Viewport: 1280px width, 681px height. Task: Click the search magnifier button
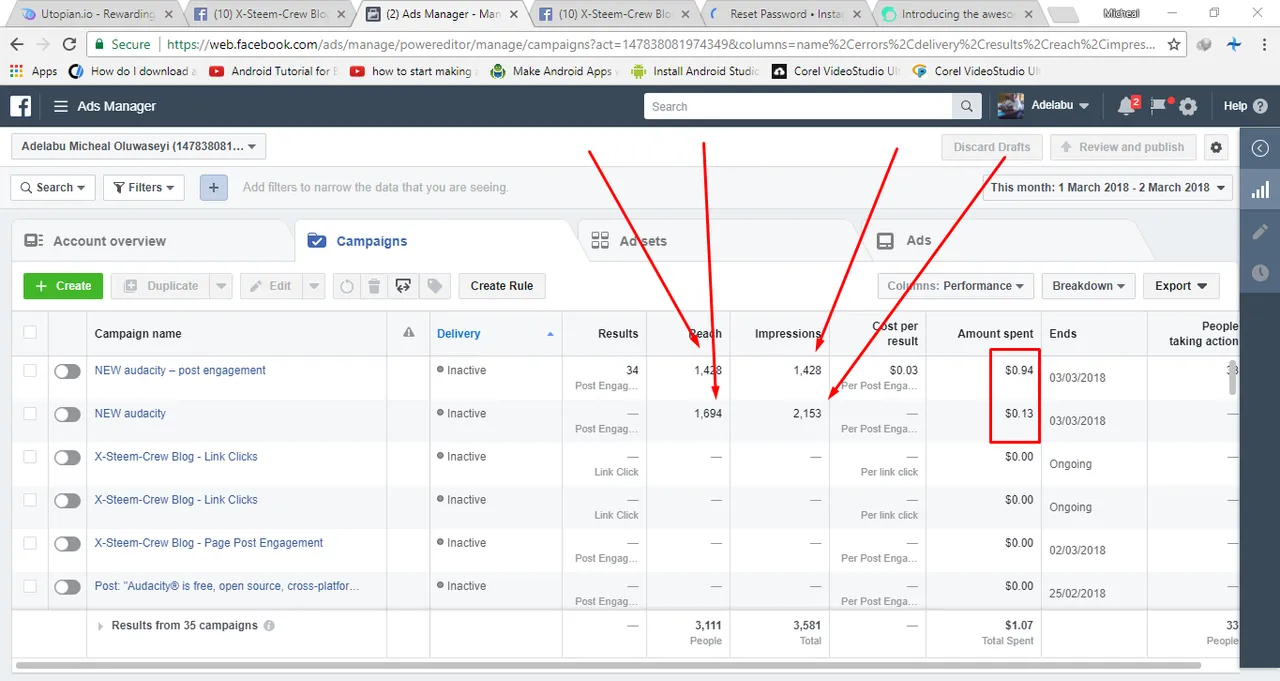pos(966,106)
